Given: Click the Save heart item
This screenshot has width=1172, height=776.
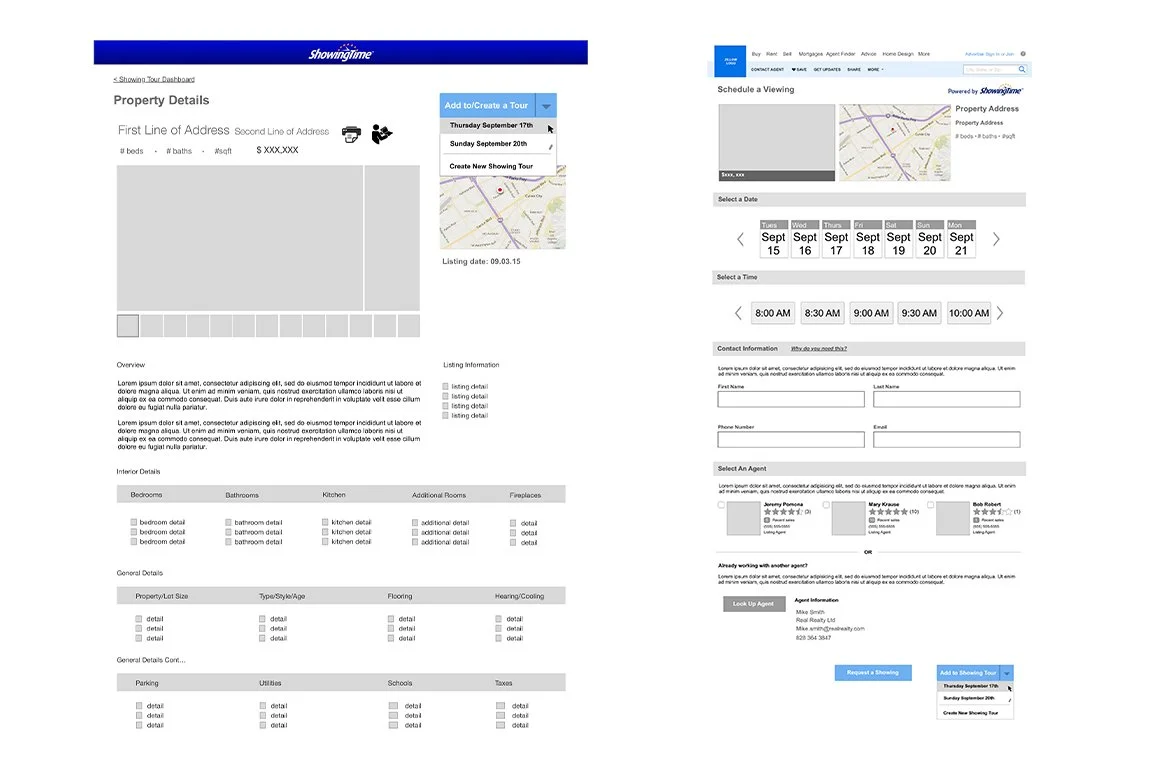Looking at the screenshot, I should pos(799,70).
